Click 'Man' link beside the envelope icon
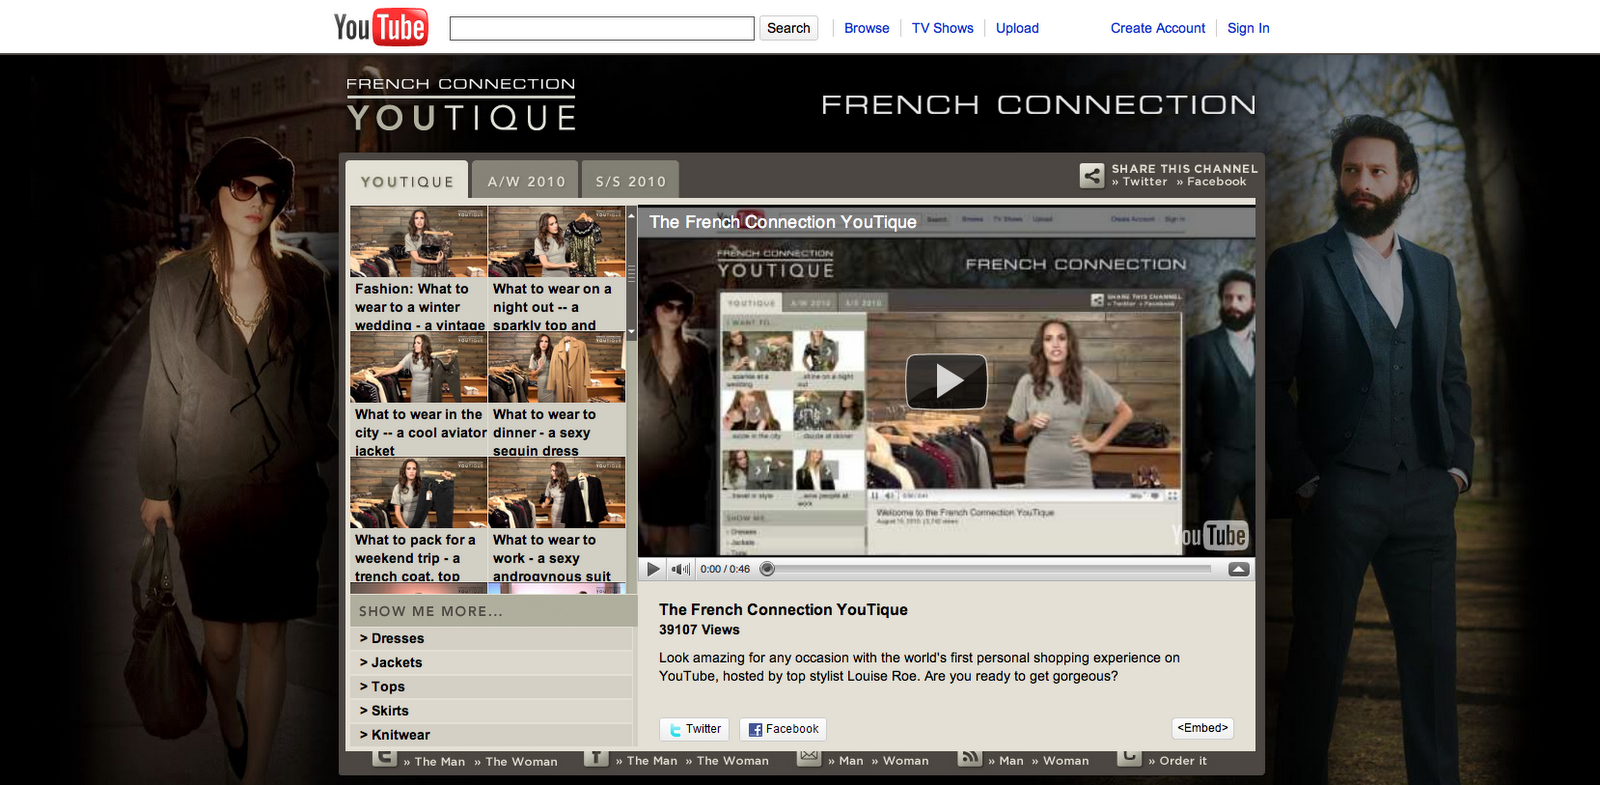This screenshot has height=785, width=1600. click(846, 761)
